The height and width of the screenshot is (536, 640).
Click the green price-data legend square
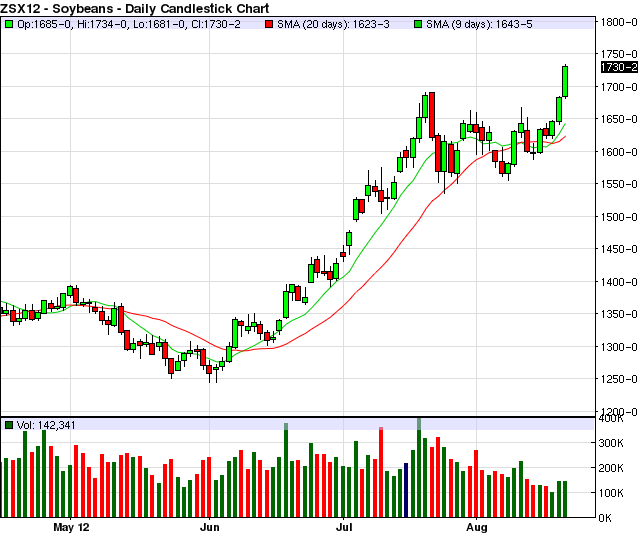(9, 24)
